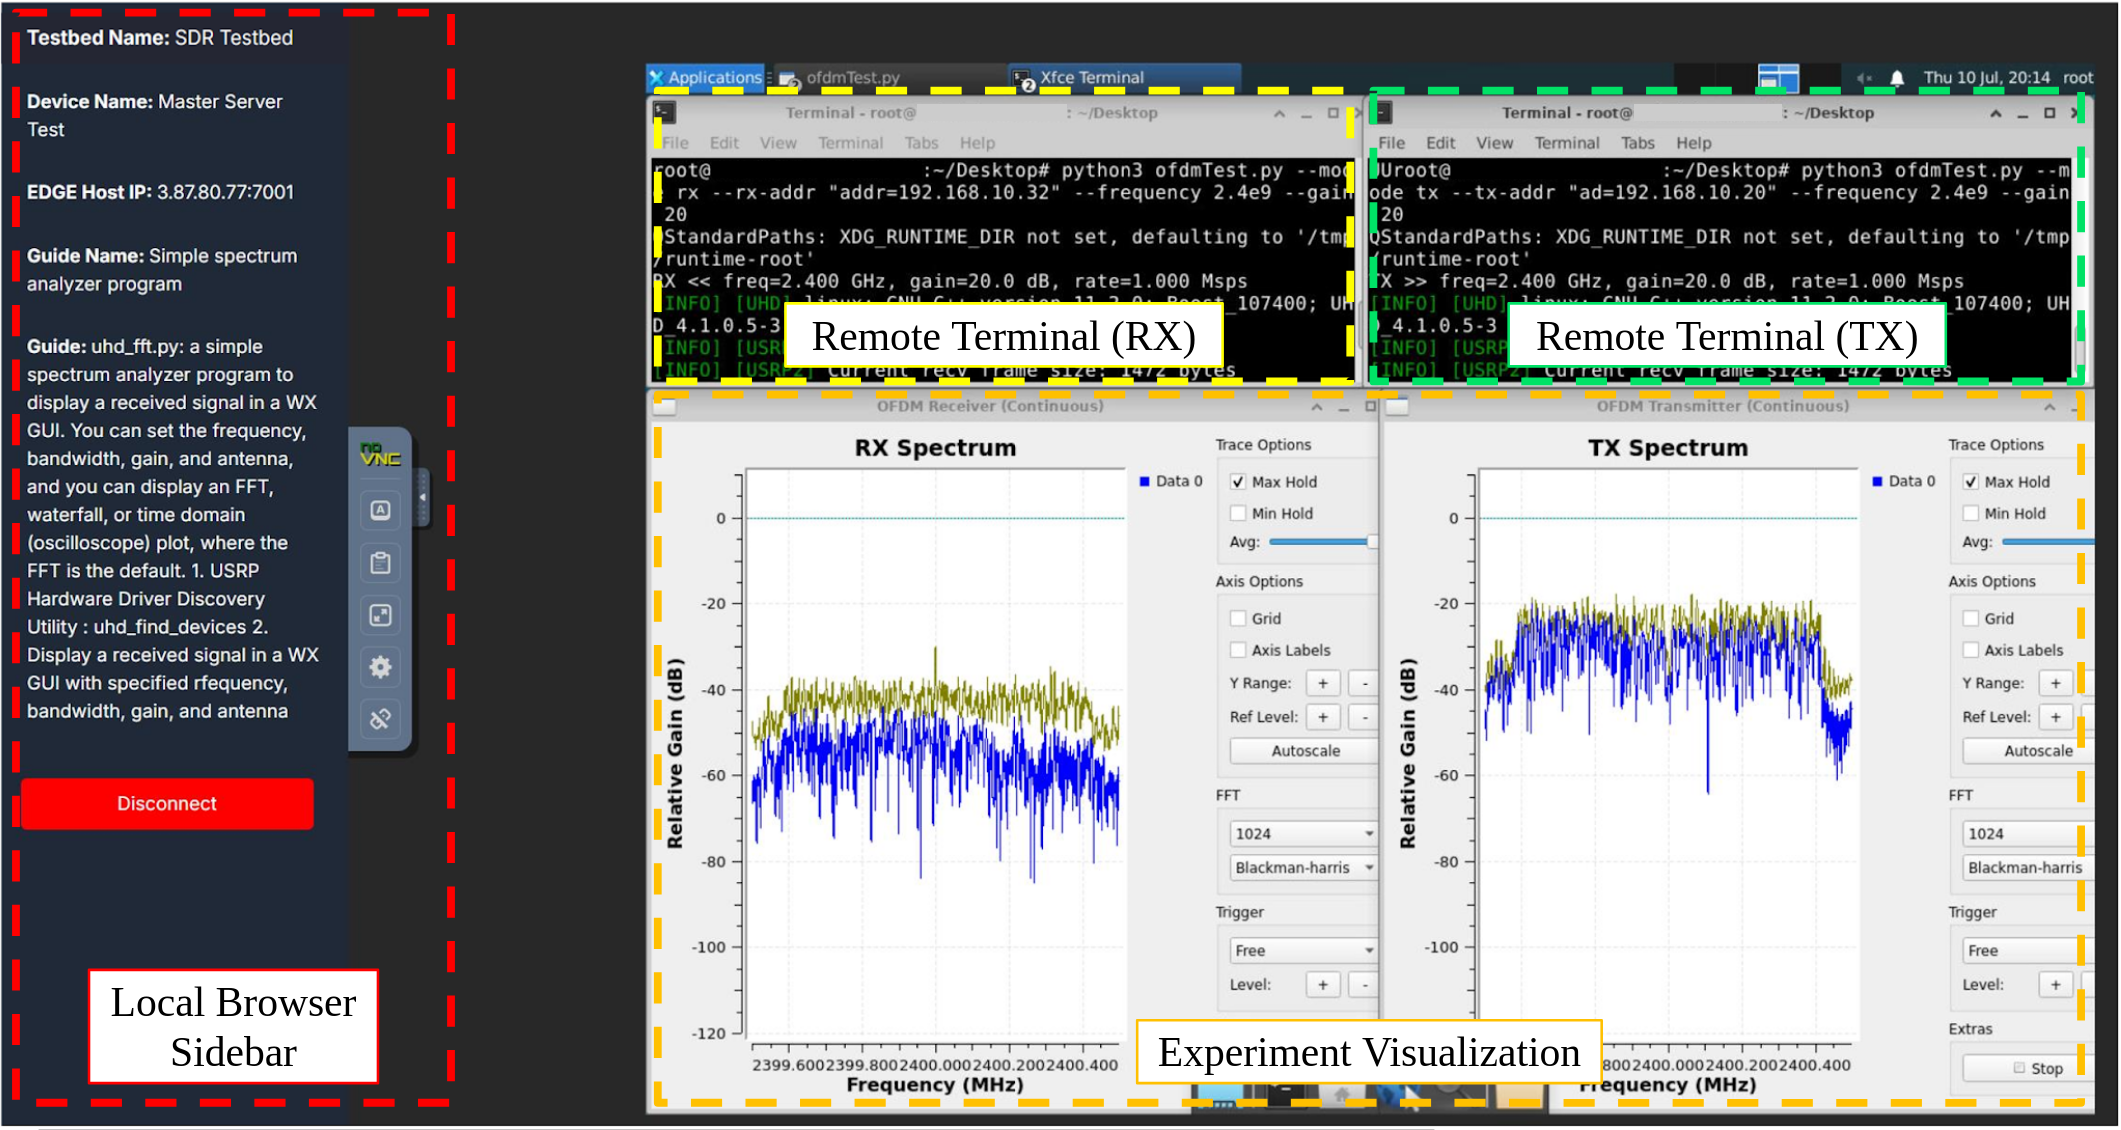This screenshot has height=1130, width=2121.
Task: Collapse the noVNC control bar handle
Action: point(423,497)
